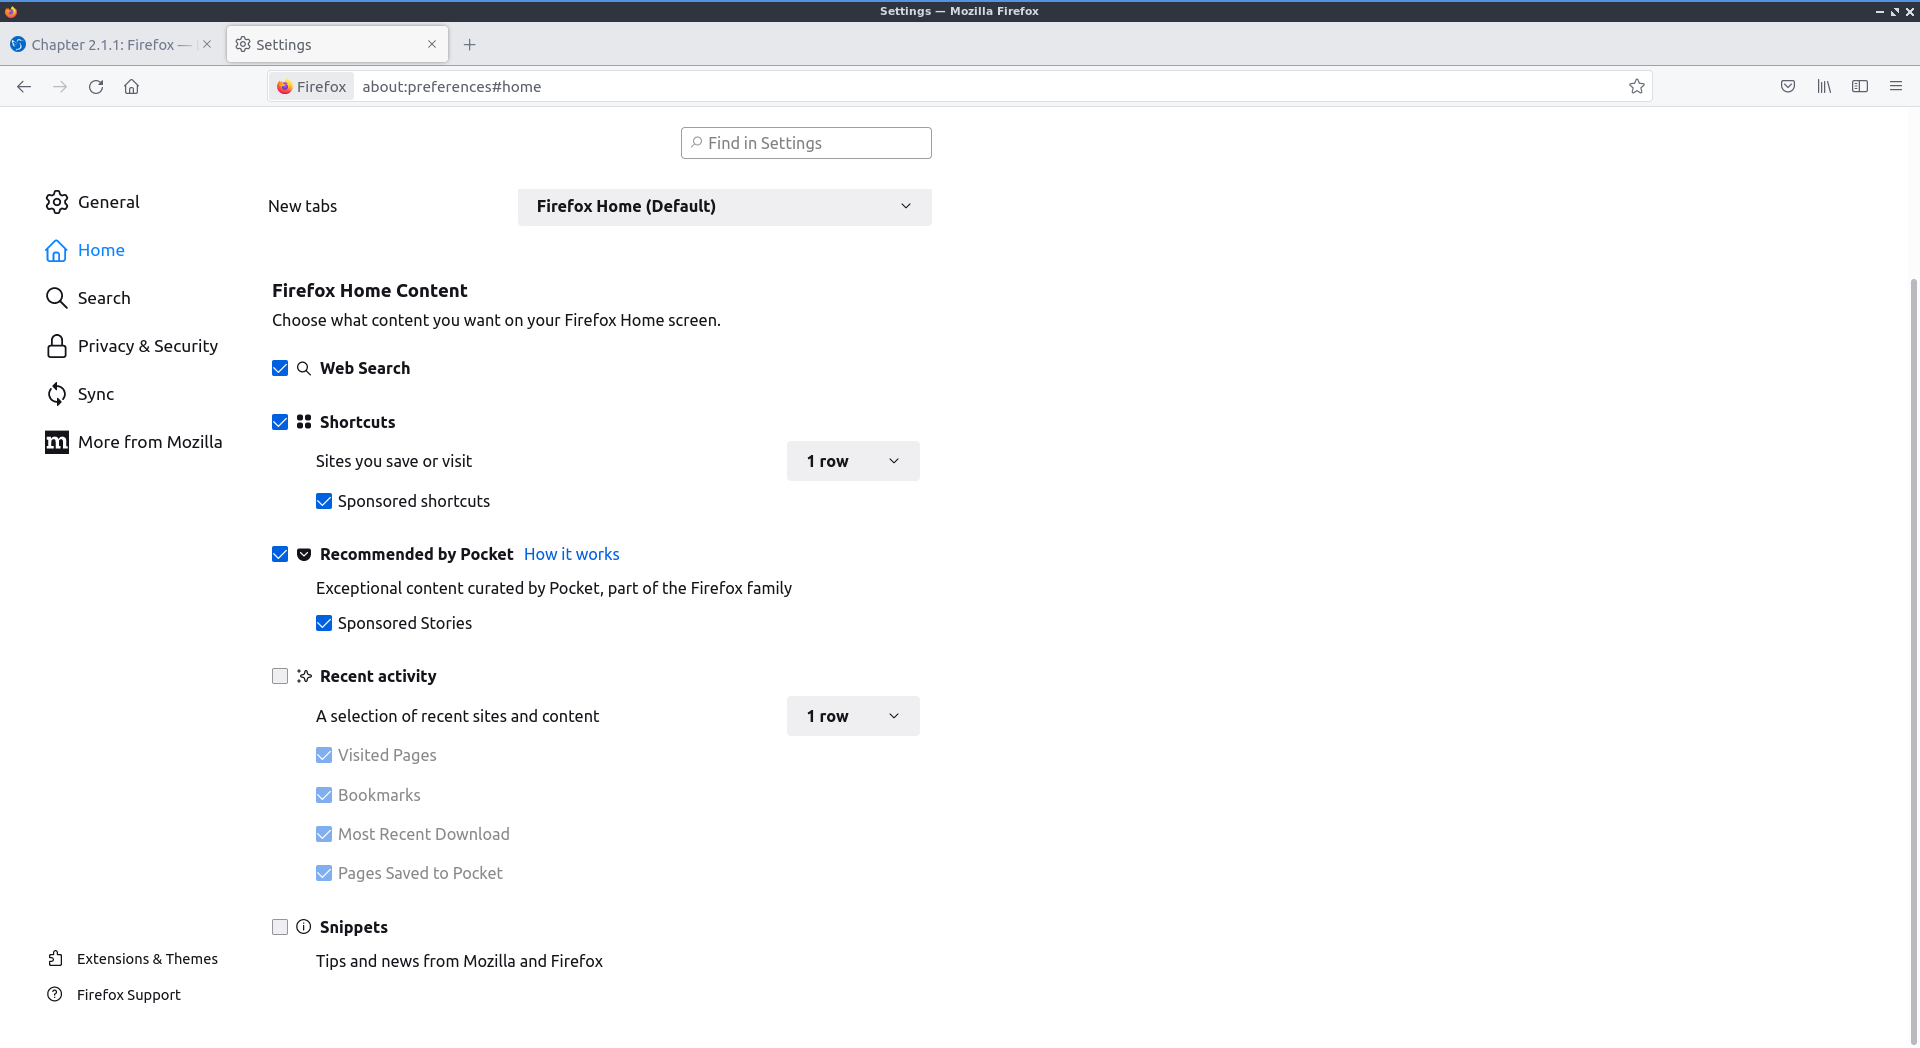Reload the current page
This screenshot has height=1048, width=1920.
click(x=96, y=87)
